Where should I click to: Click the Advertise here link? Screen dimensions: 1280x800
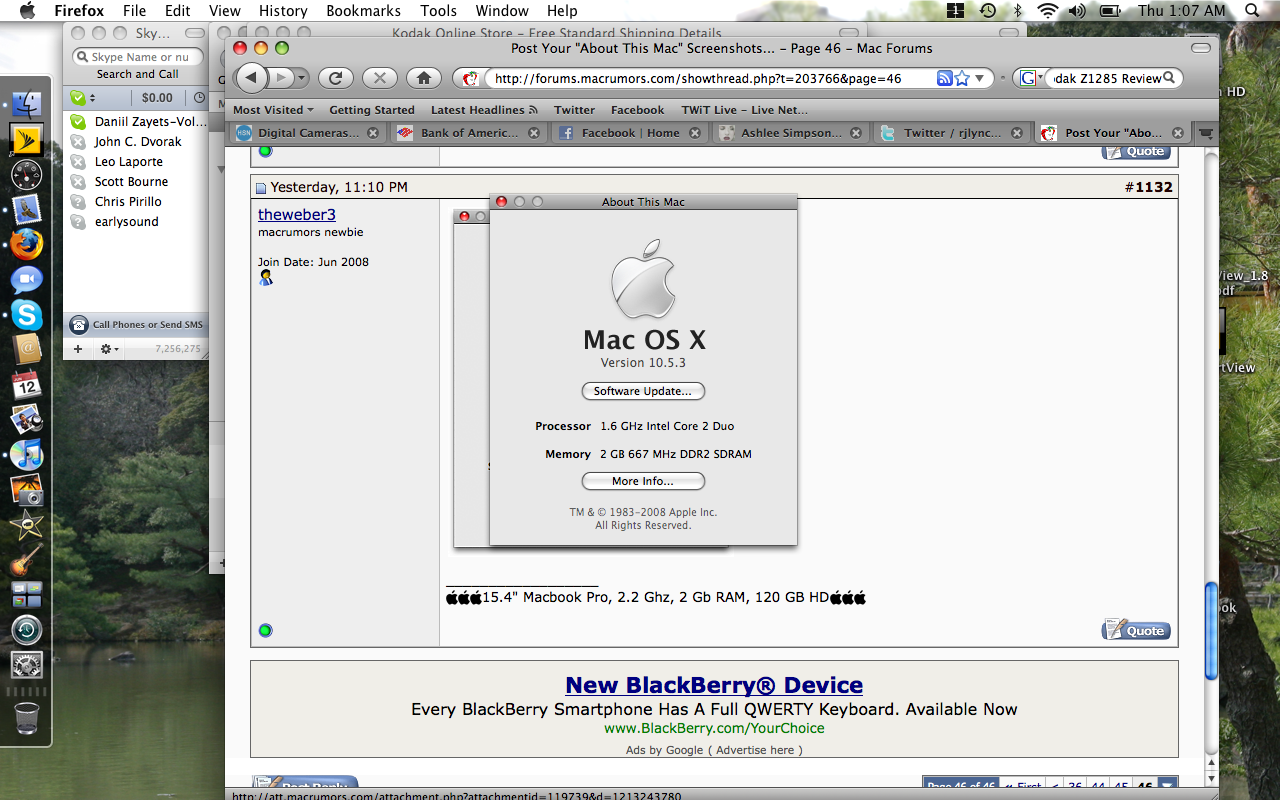[x=755, y=750]
